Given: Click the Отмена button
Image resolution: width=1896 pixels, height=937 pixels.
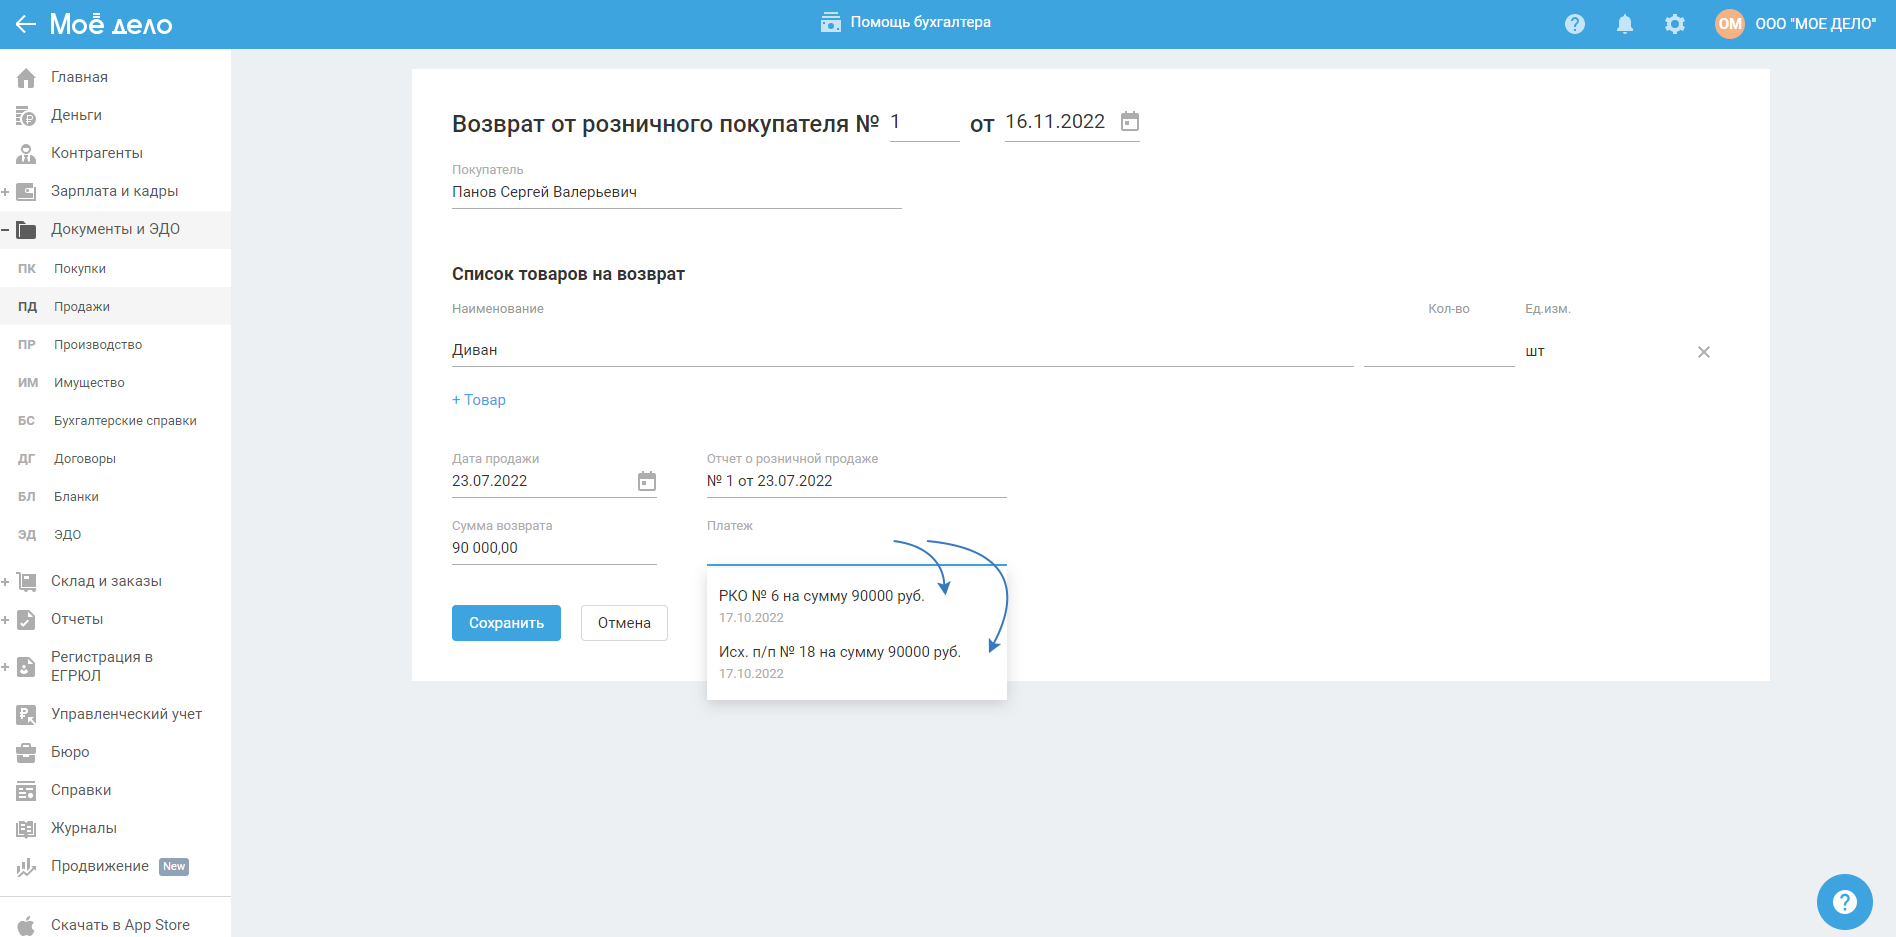Looking at the screenshot, I should 624,623.
